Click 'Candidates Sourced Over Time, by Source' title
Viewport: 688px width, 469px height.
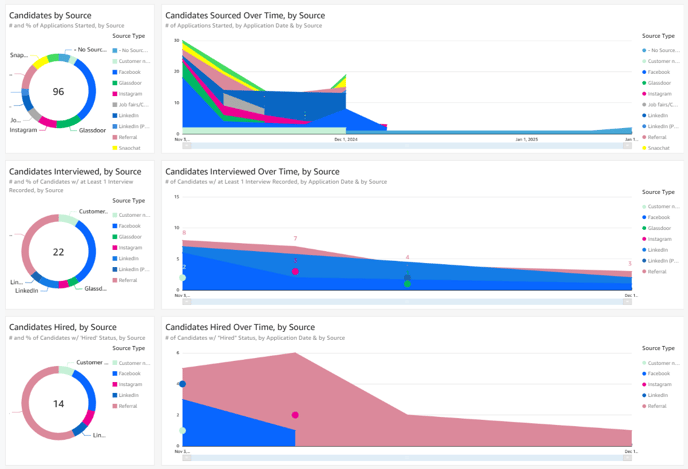[x=245, y=15]
